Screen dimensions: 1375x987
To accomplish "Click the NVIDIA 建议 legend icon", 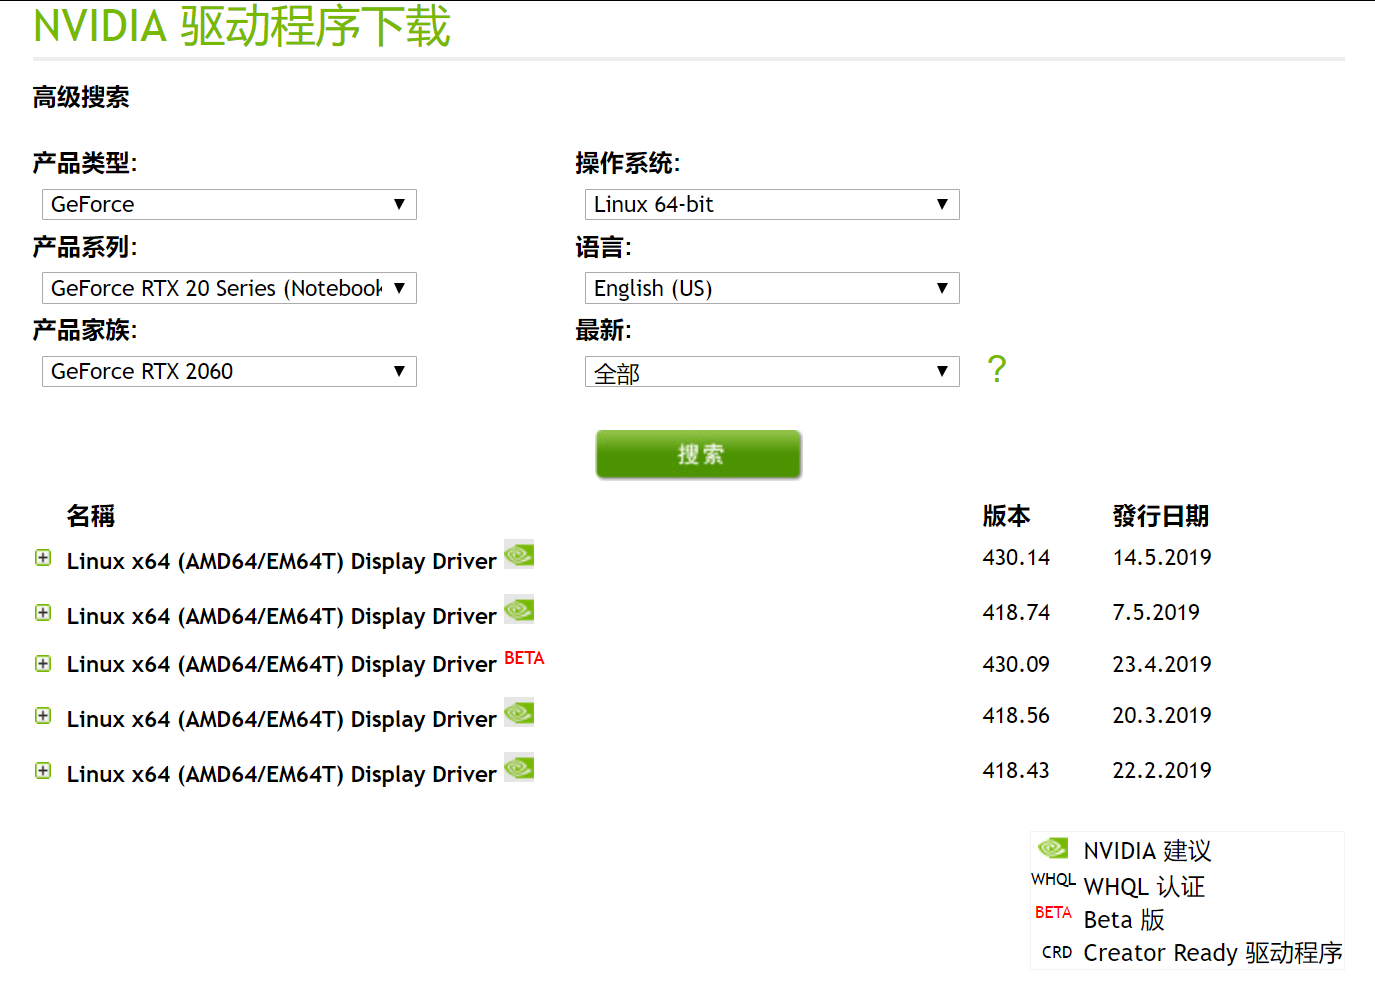I will coord(1053,848).
